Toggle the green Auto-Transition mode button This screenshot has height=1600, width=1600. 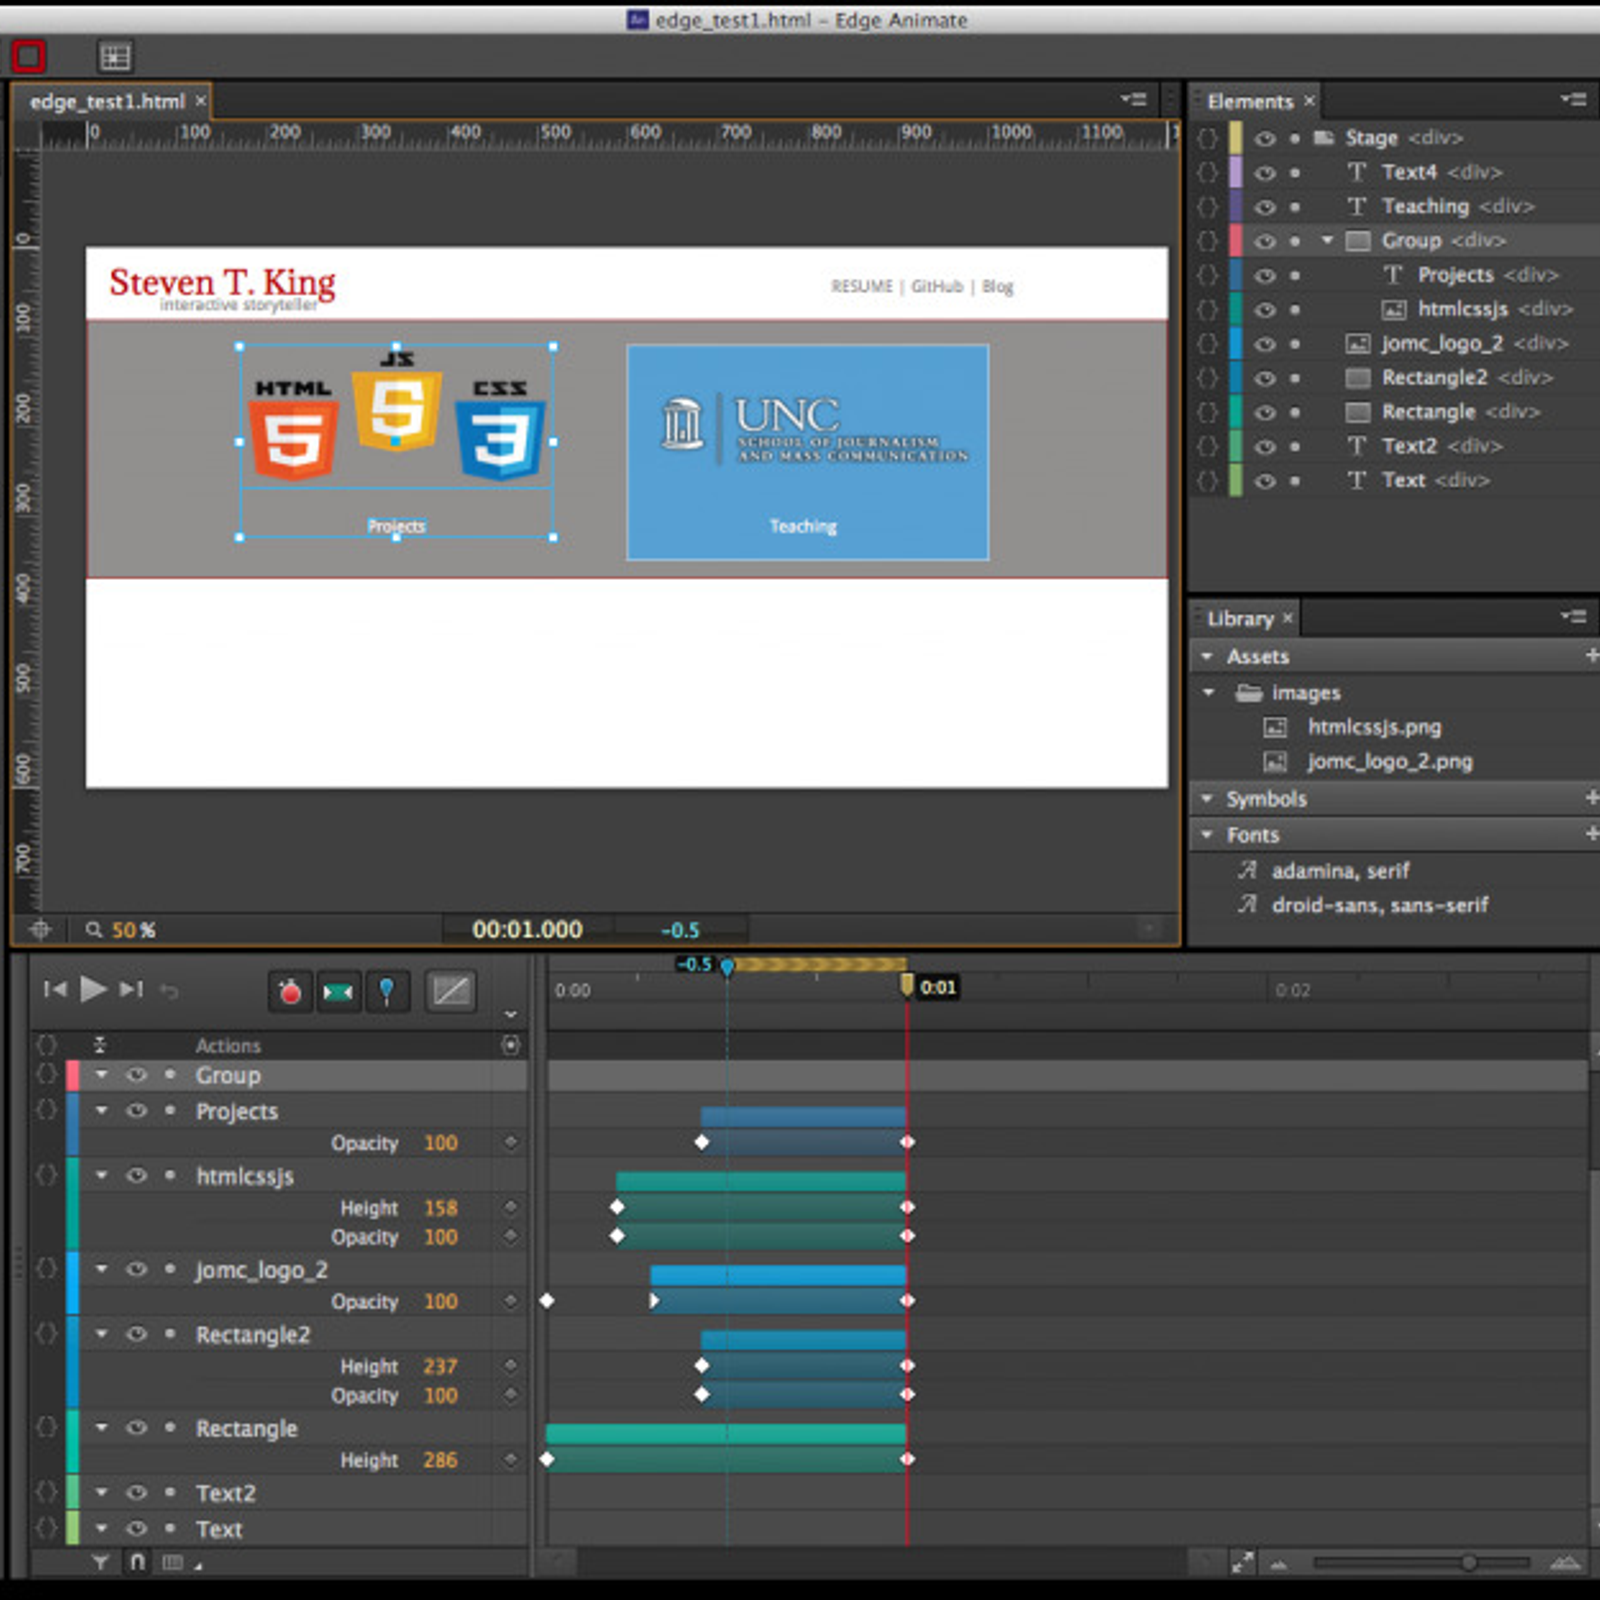coord(338,991)
